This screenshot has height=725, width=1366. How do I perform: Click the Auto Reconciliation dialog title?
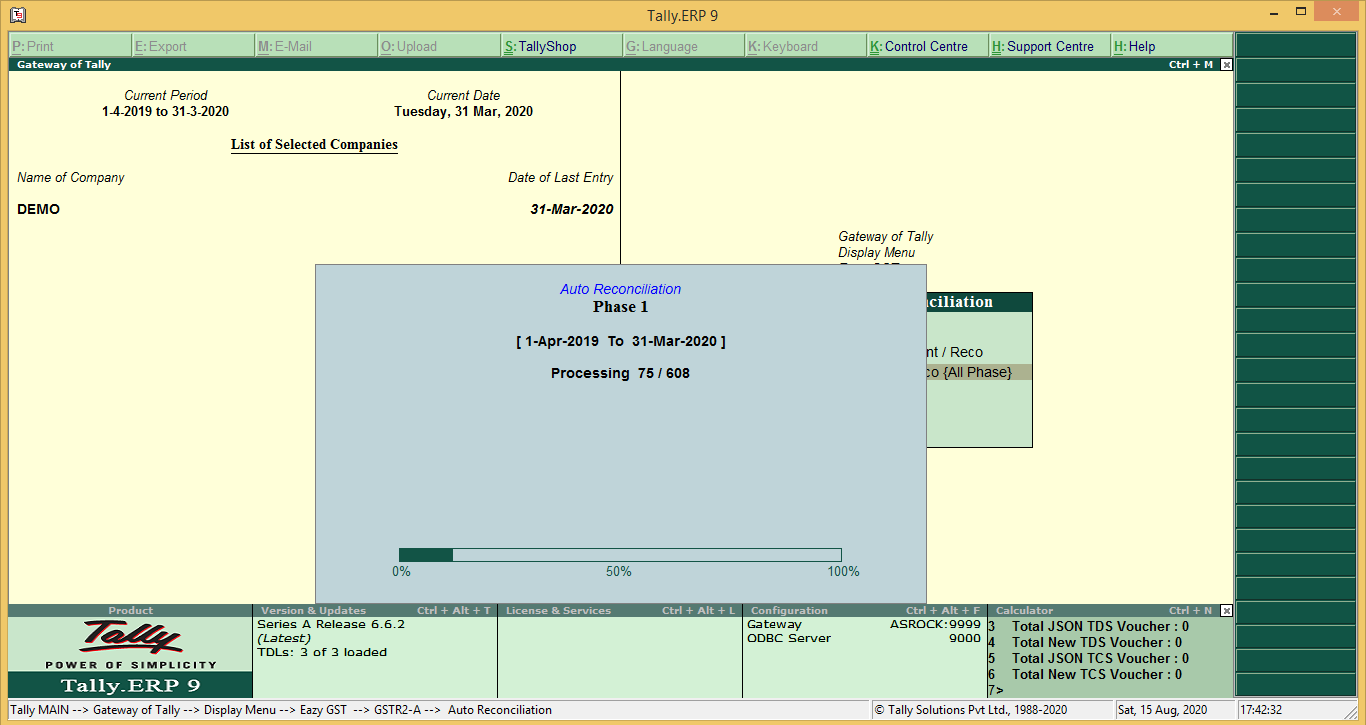tap(620, 289)
